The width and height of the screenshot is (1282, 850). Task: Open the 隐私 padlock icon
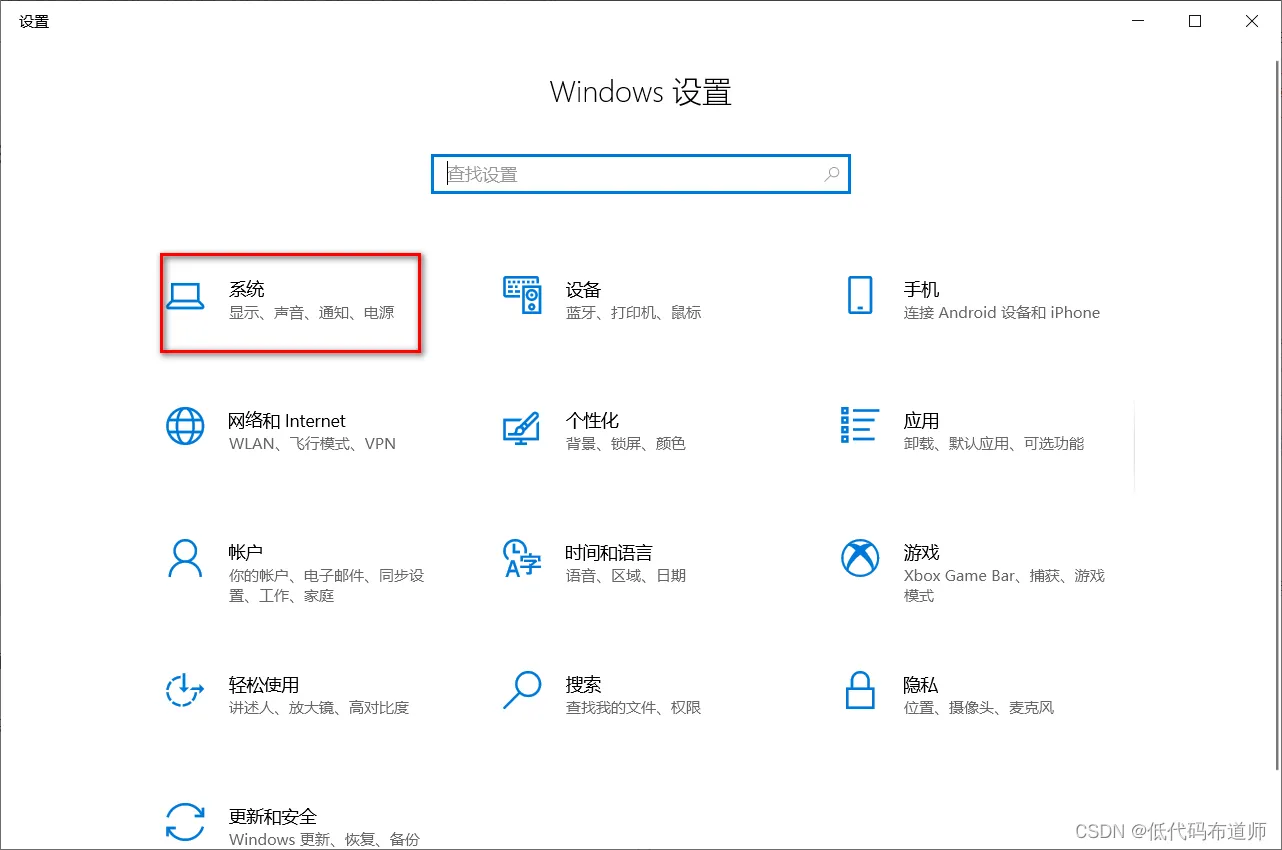coord(860,690)
